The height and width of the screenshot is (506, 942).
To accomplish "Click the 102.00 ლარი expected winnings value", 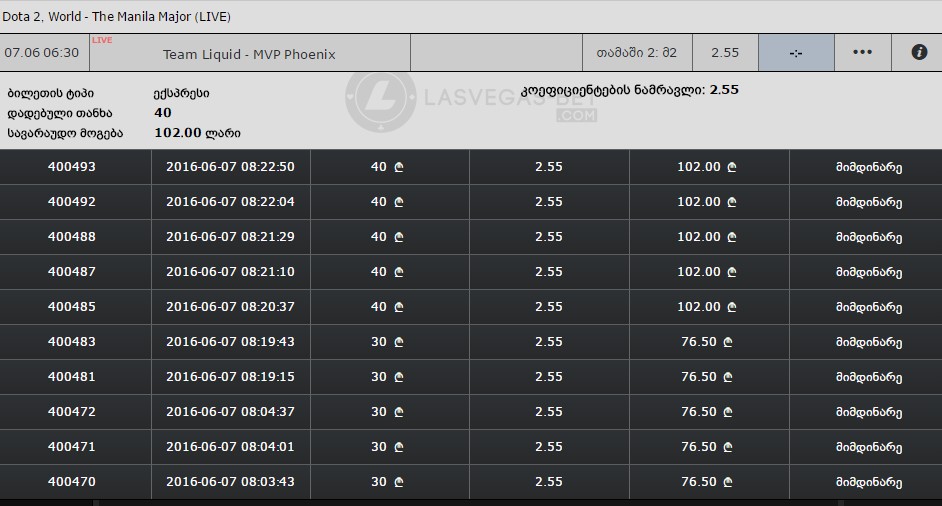I will click(197, 132).
